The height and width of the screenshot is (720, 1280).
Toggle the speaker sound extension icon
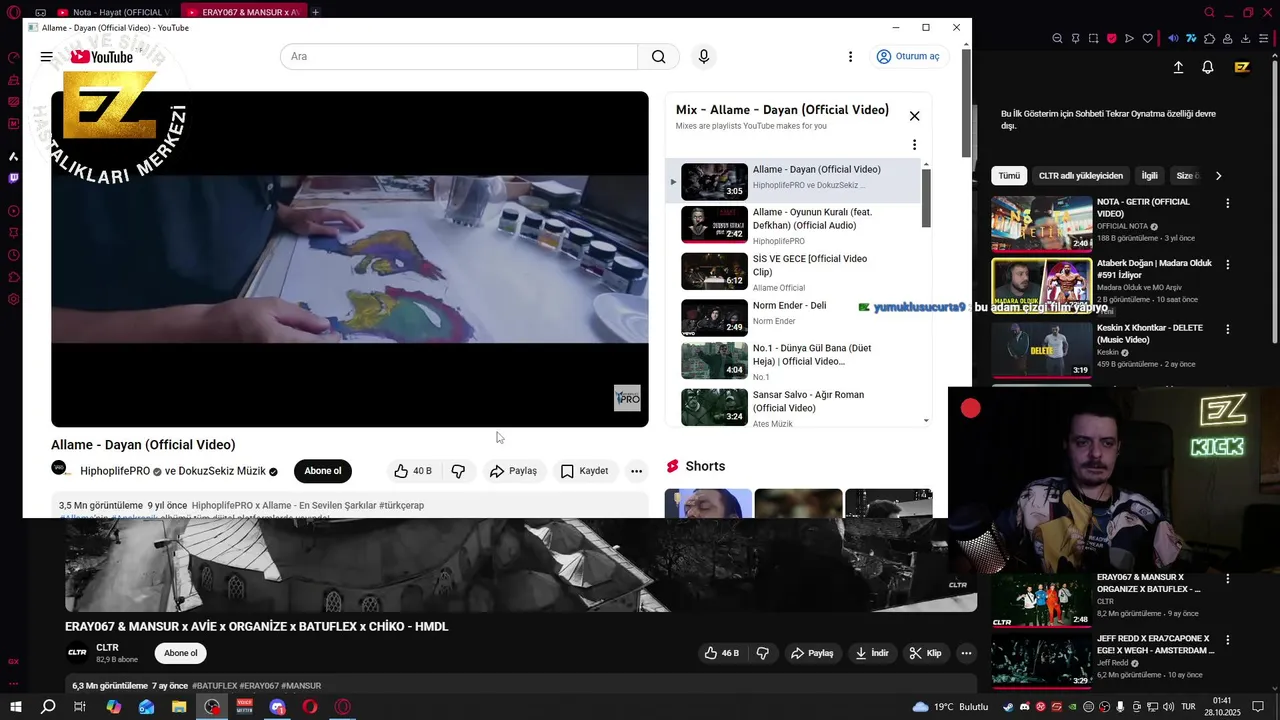1173,39
